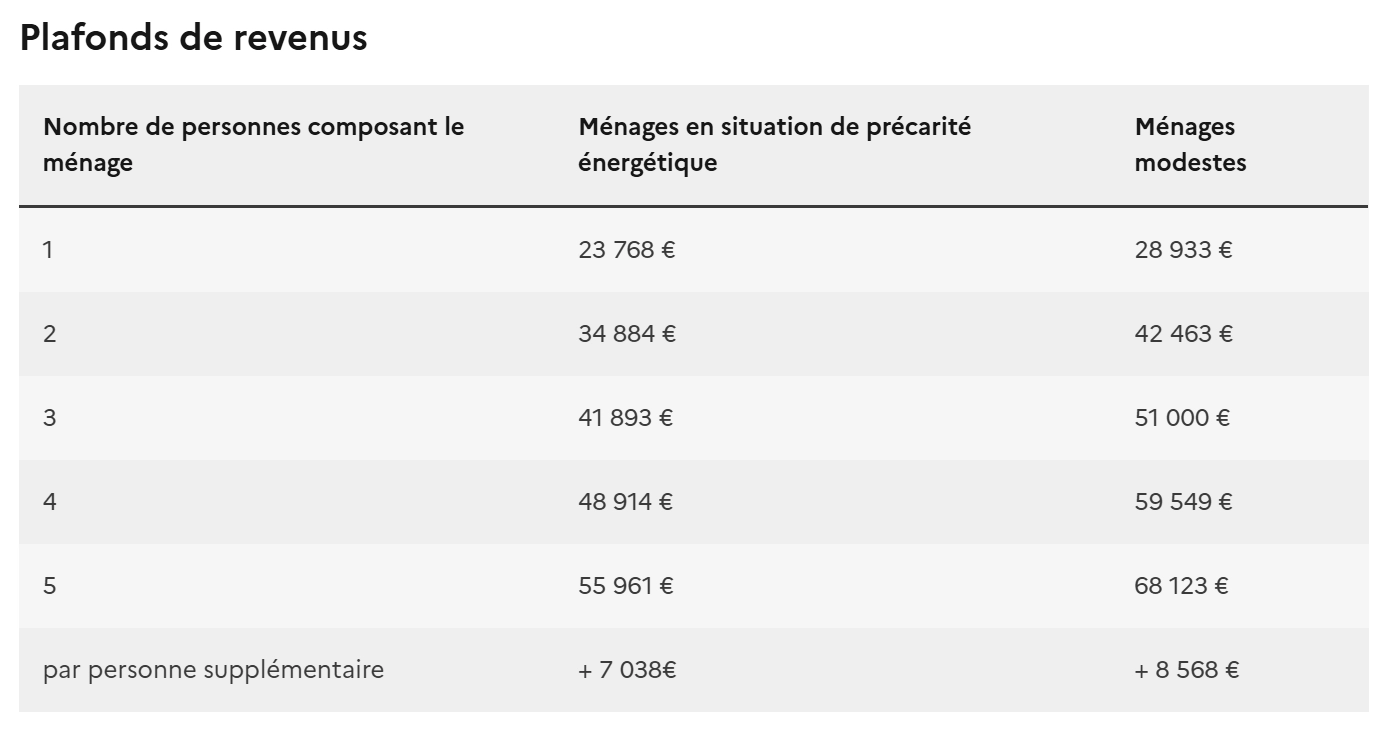Select the 28 933 € amount
The image size is (1393, 733).
click(x=1183, y=250)
